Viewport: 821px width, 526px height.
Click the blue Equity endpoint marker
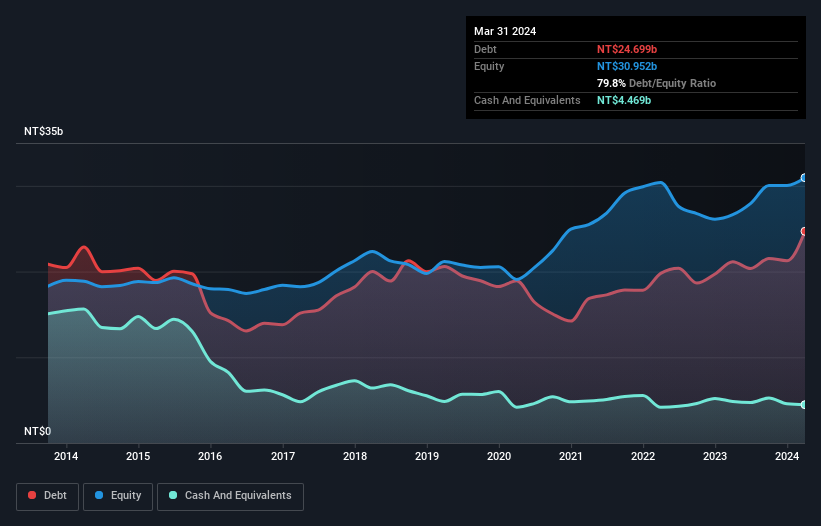pos(804,178)
